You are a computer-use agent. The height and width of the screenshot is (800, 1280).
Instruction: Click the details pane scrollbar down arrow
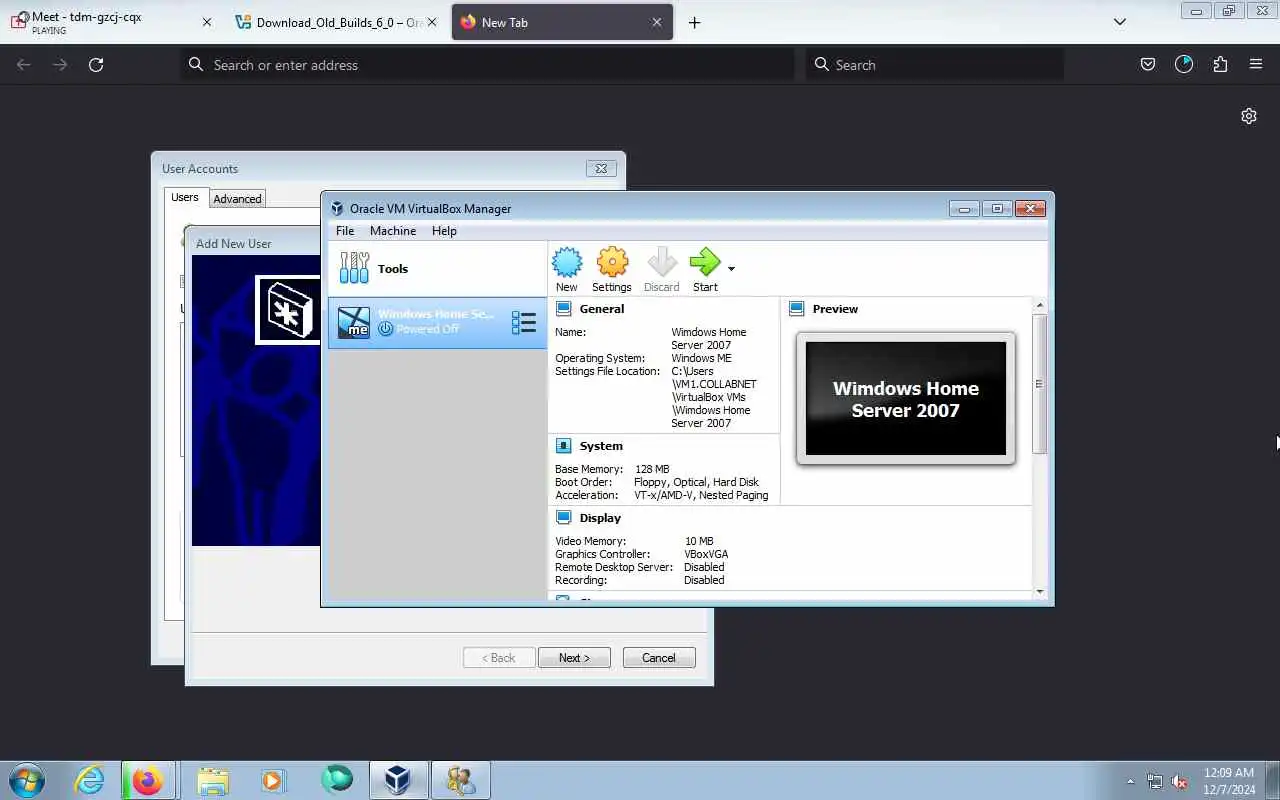pyautogui.click(x=1040, y=592)
